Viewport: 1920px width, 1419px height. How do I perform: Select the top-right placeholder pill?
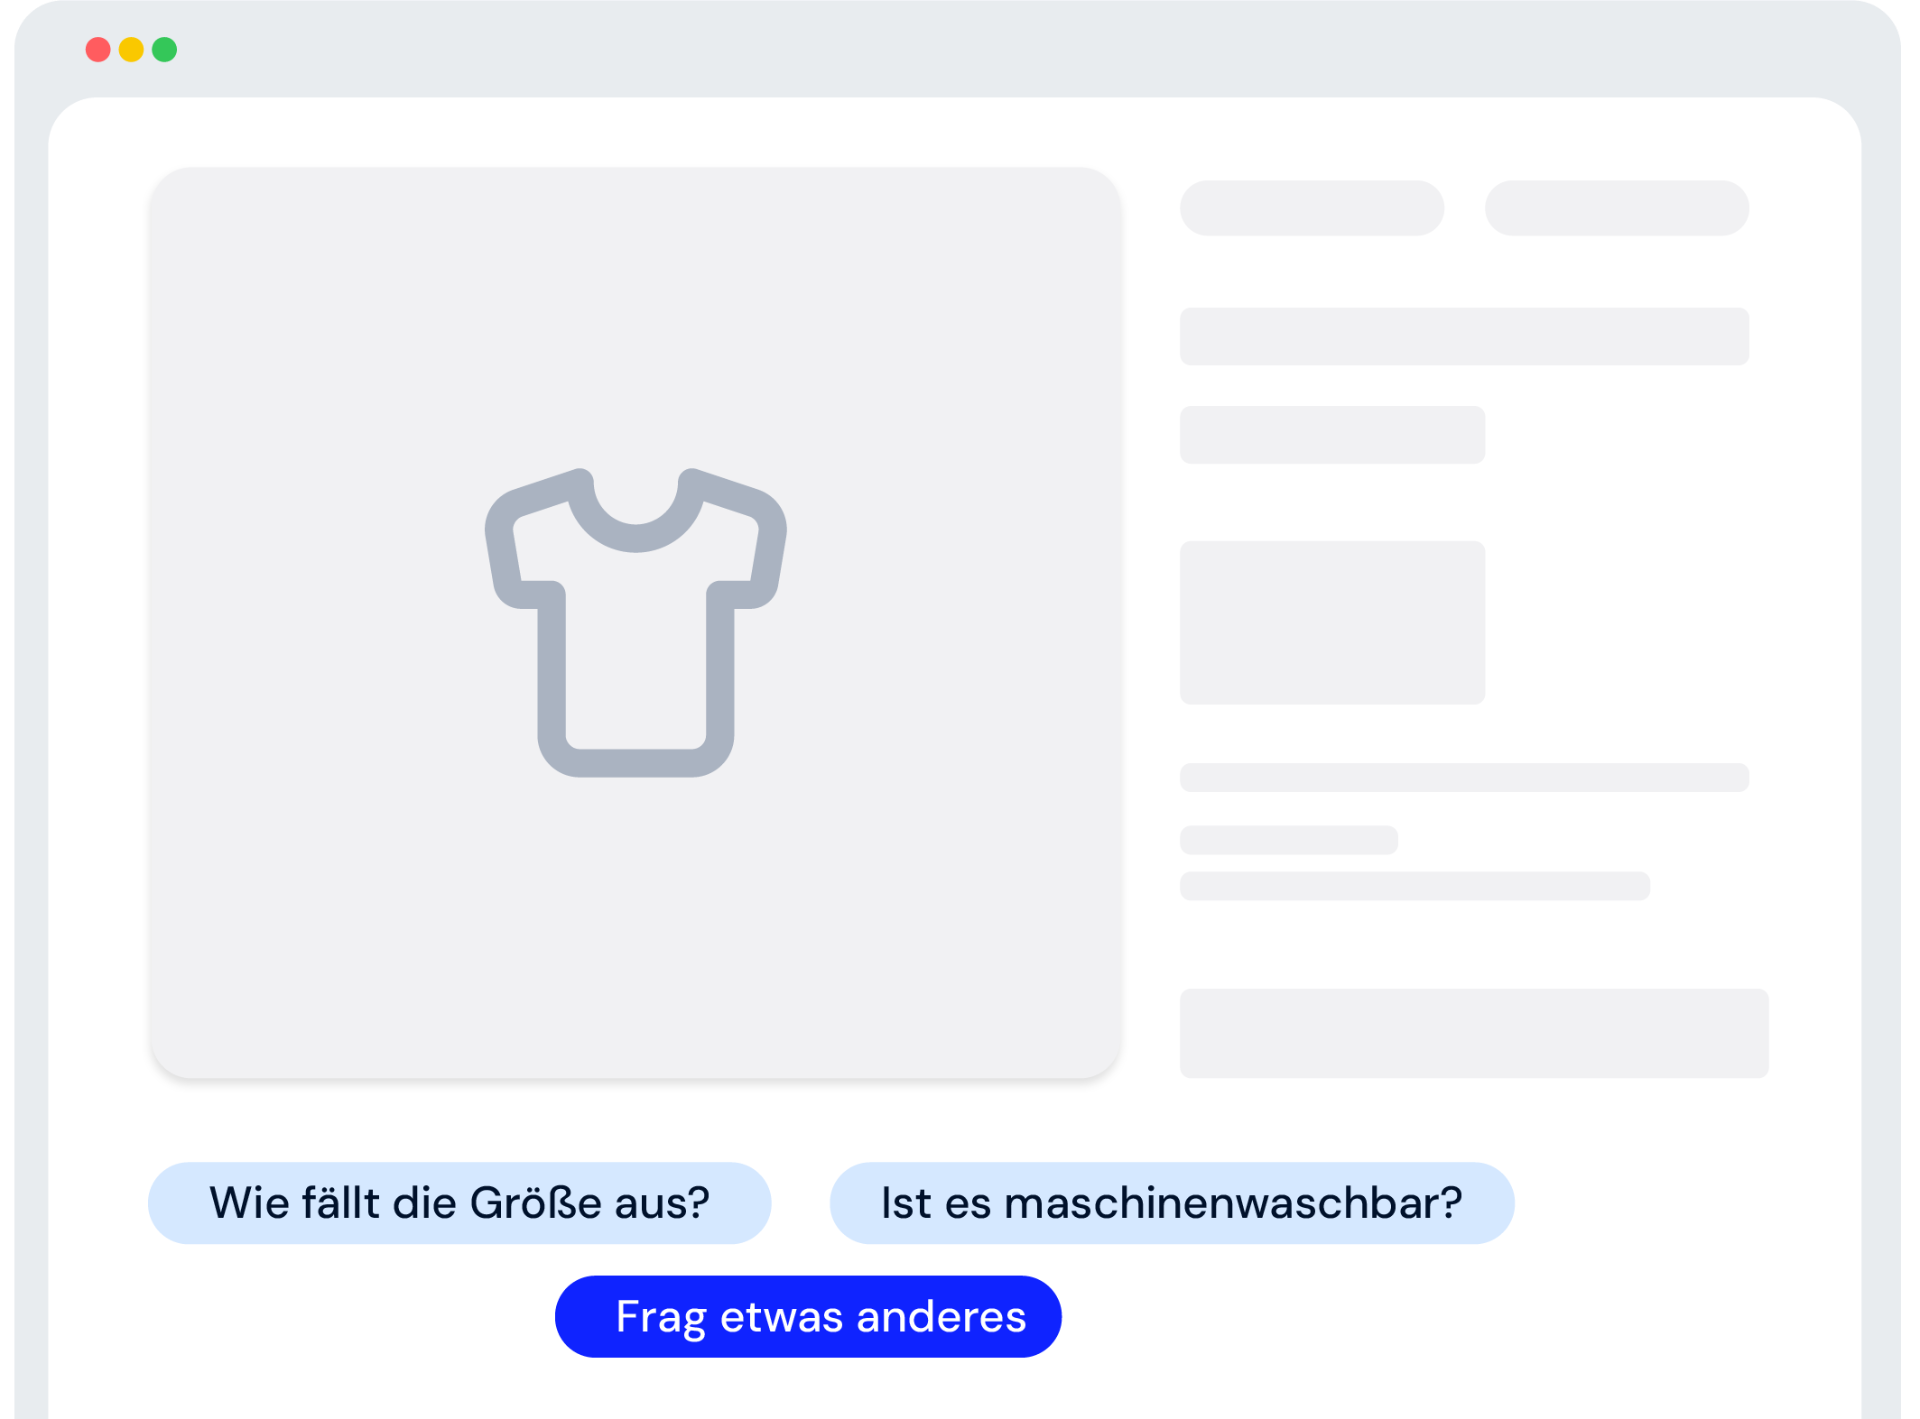point(1616,207)
